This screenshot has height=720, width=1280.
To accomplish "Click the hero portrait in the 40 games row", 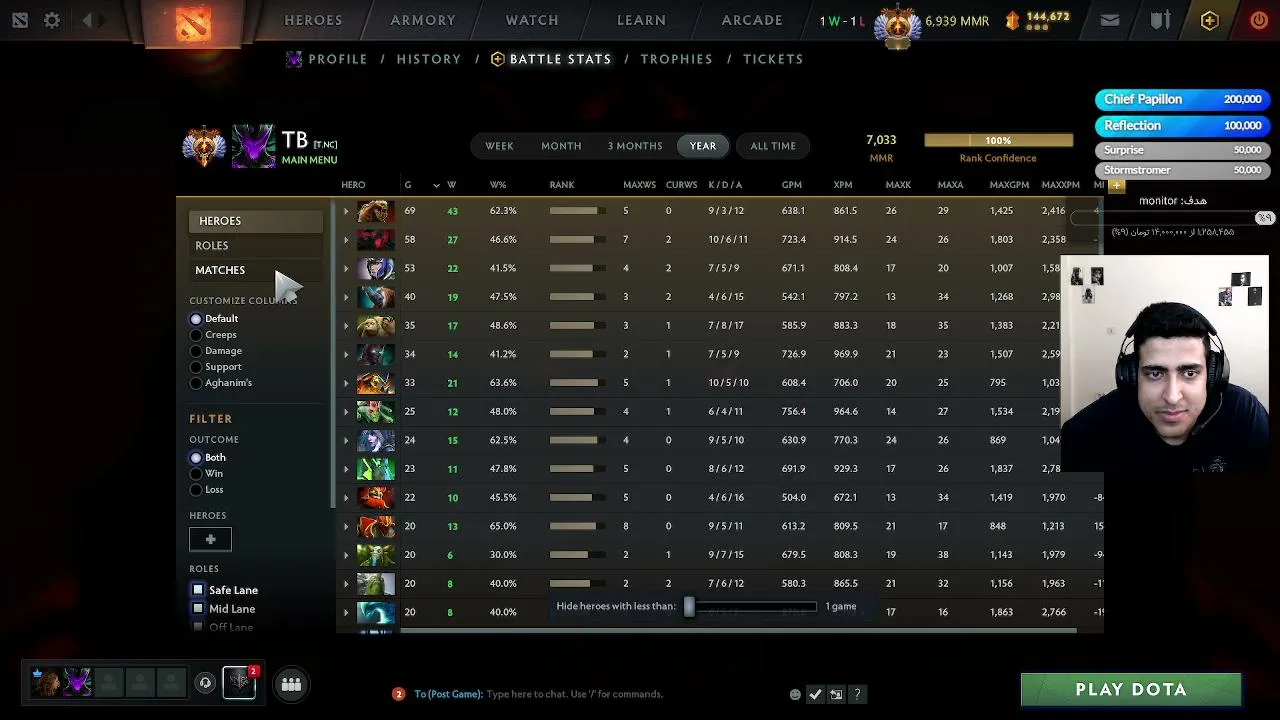I will pyautogui.click(x=376, y=297).
